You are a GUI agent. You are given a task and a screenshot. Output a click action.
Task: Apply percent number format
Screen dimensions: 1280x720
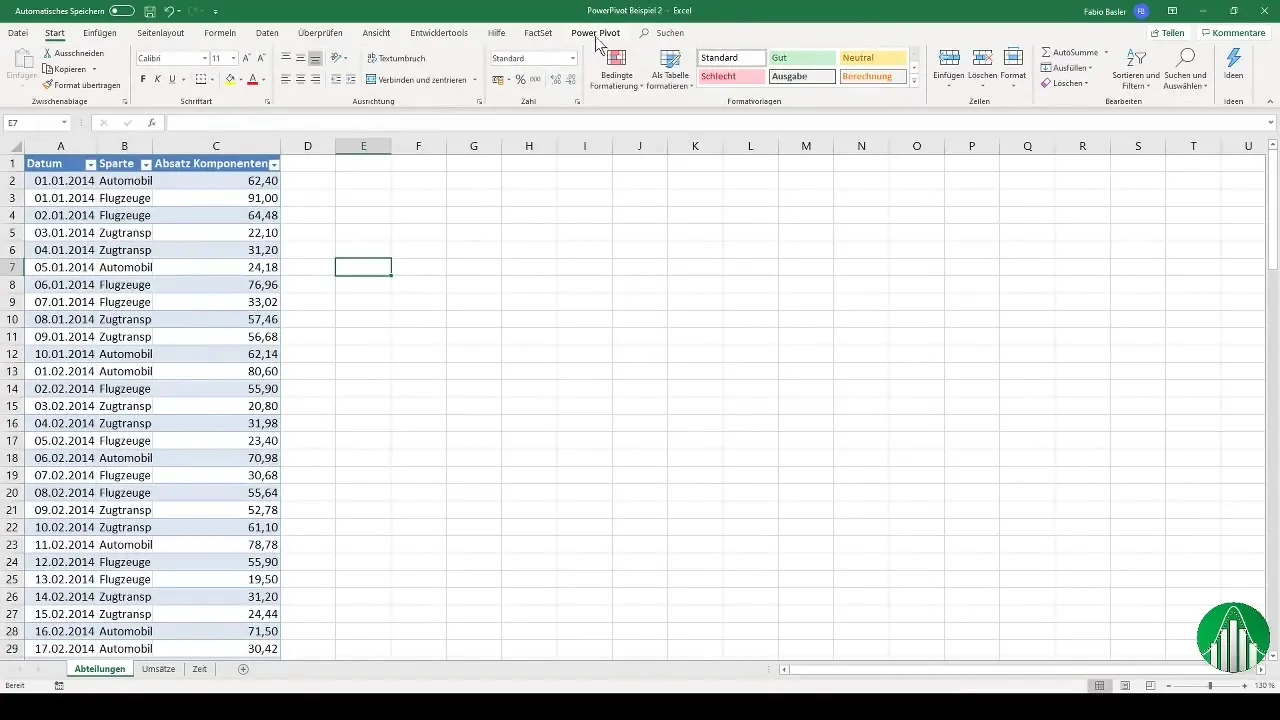pos(520,79)
